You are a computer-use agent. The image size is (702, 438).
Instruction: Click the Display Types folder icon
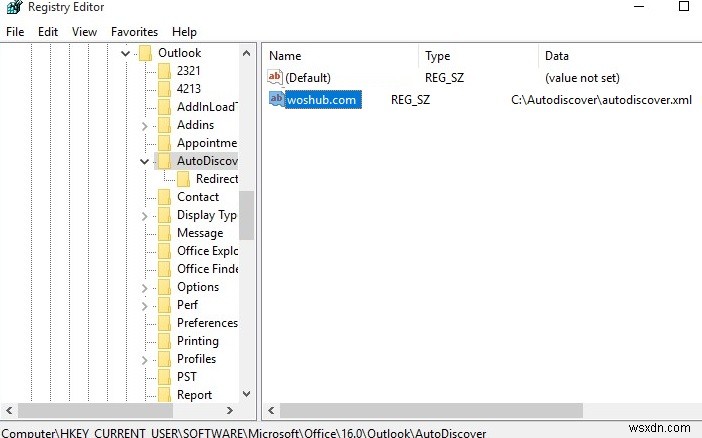(x=164, y=215)
